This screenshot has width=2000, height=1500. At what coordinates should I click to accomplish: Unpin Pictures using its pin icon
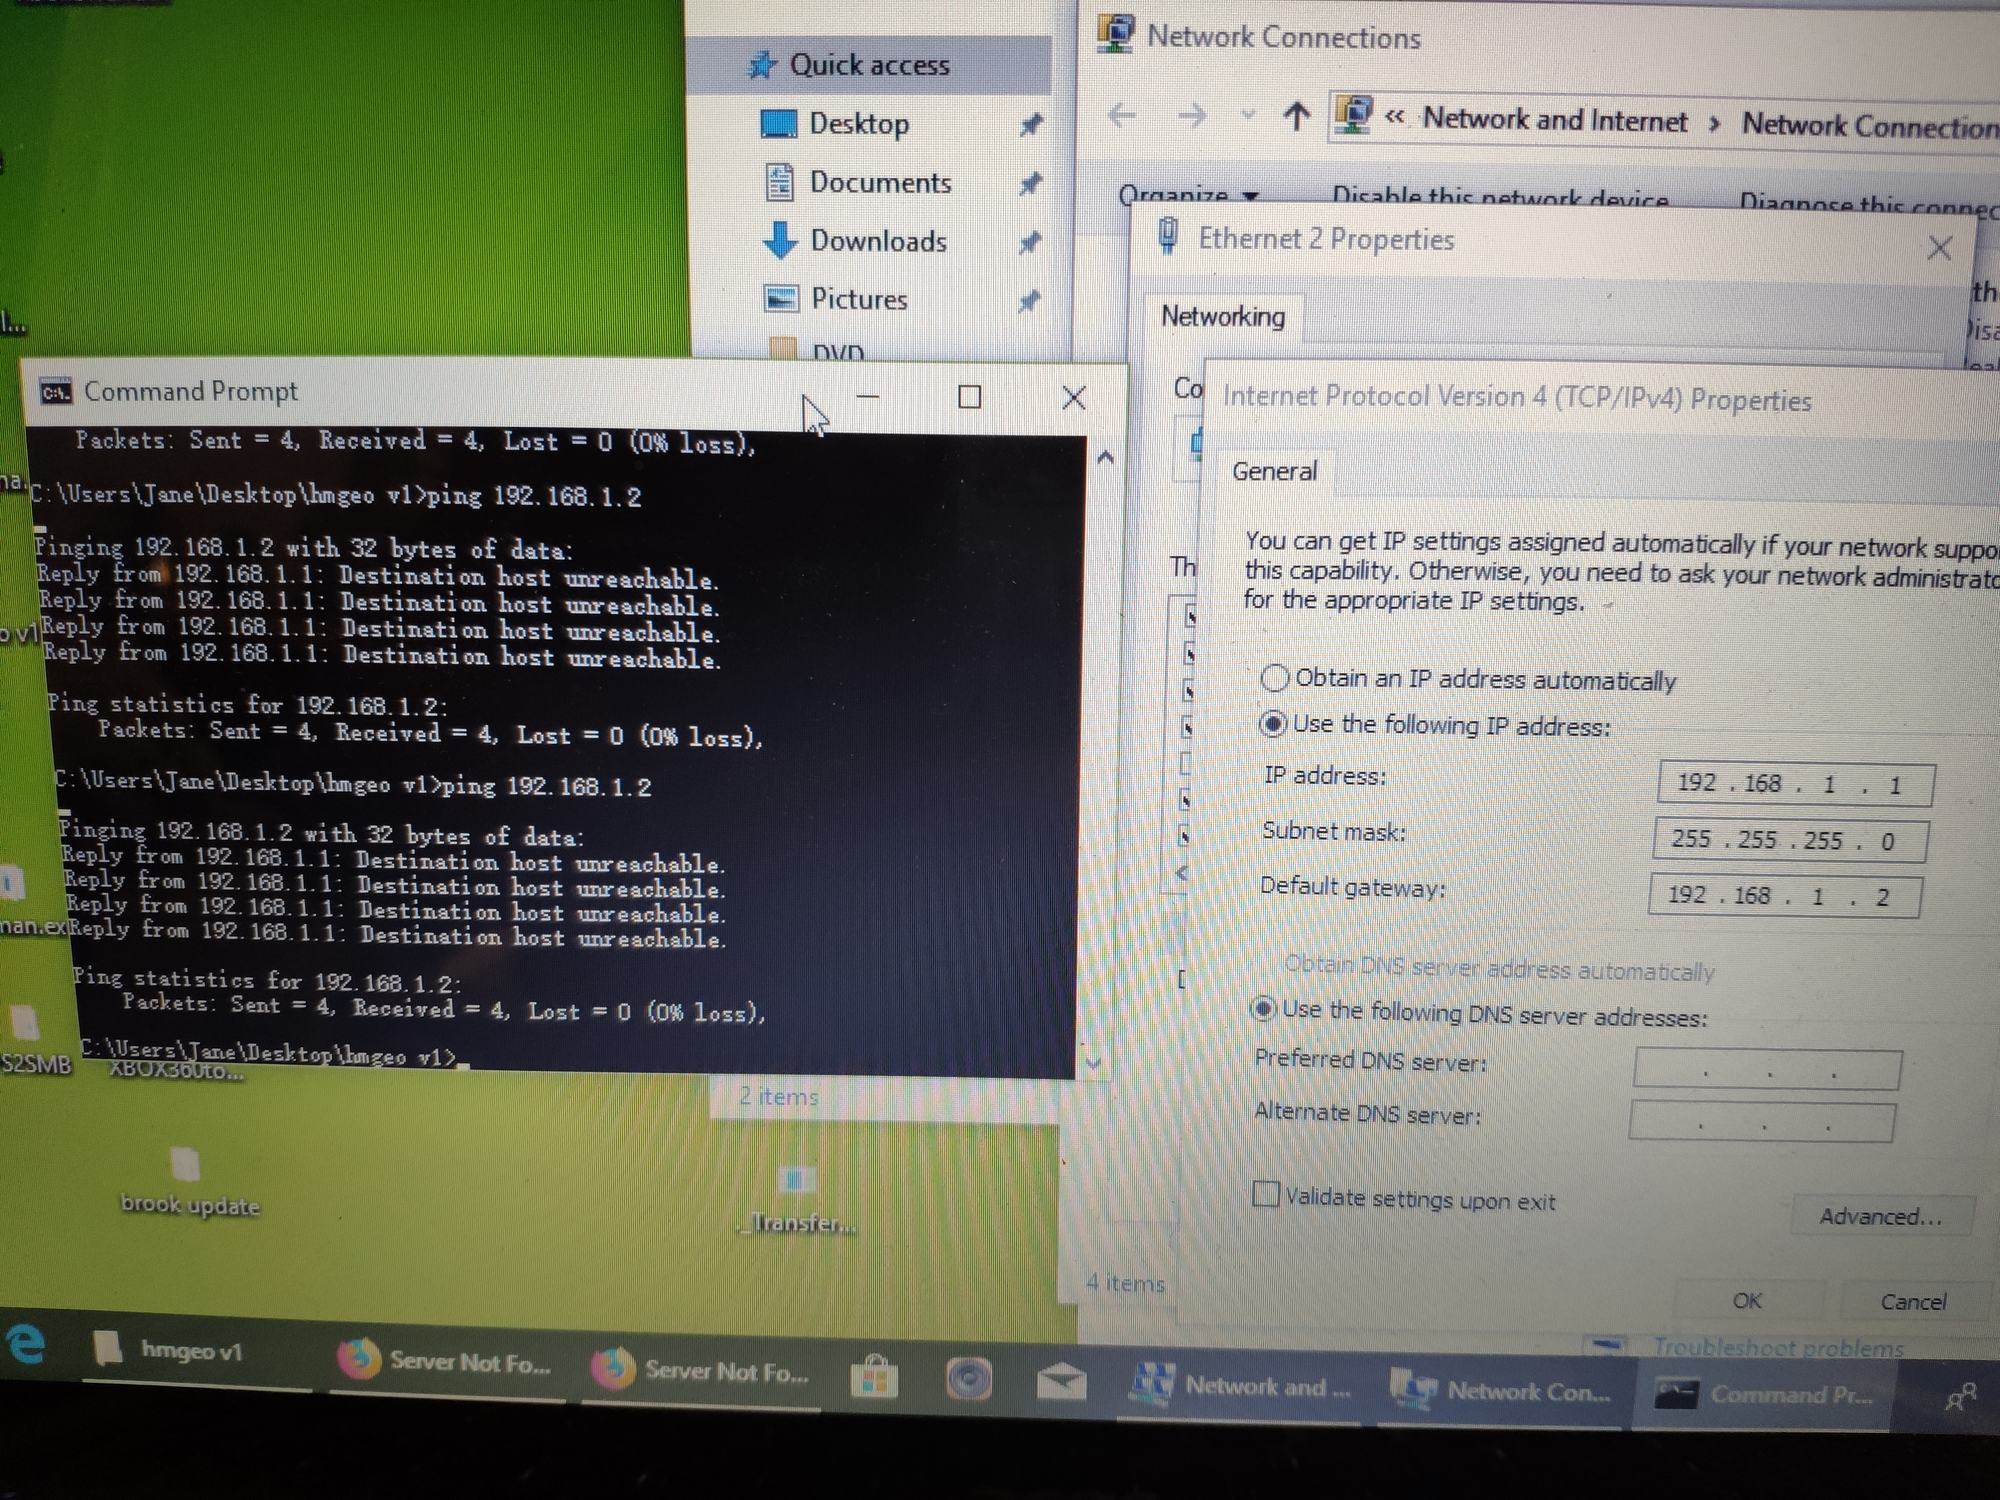click(x=1029, y=301)
